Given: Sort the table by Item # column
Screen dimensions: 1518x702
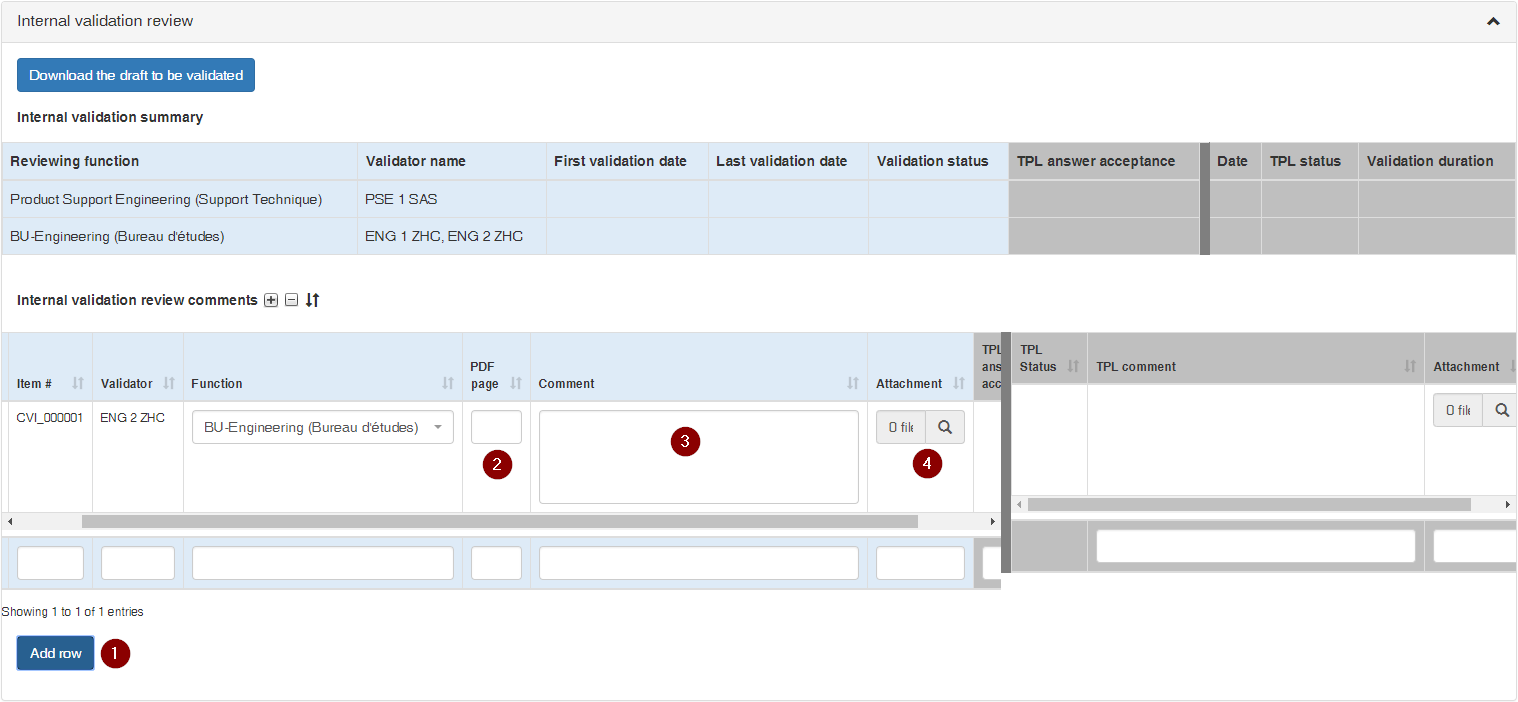Looking at the screenshot, I should click(78, 383).
